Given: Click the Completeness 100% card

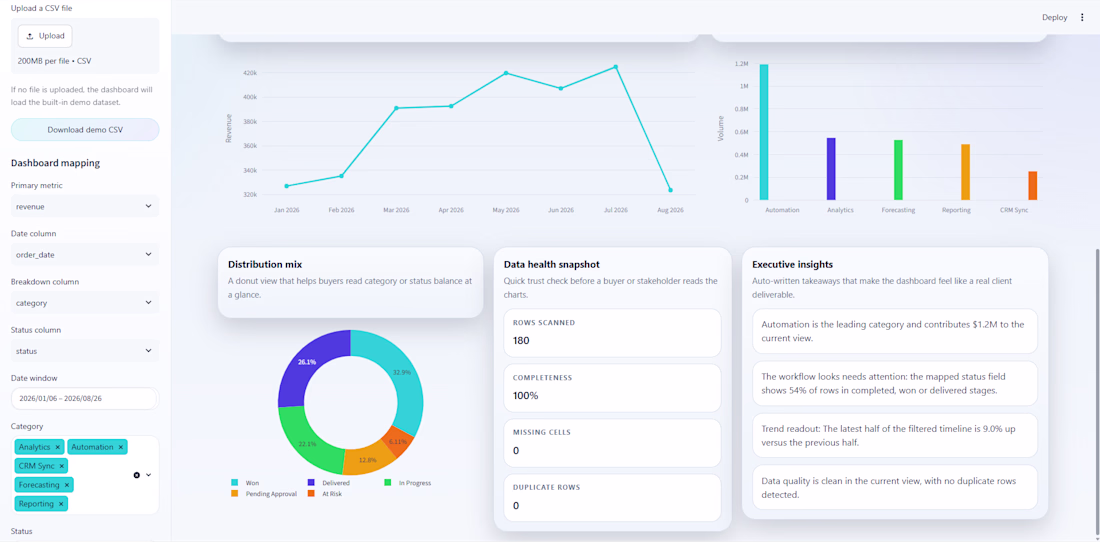Looking at the screenshot, I should [x=612, y=388].
